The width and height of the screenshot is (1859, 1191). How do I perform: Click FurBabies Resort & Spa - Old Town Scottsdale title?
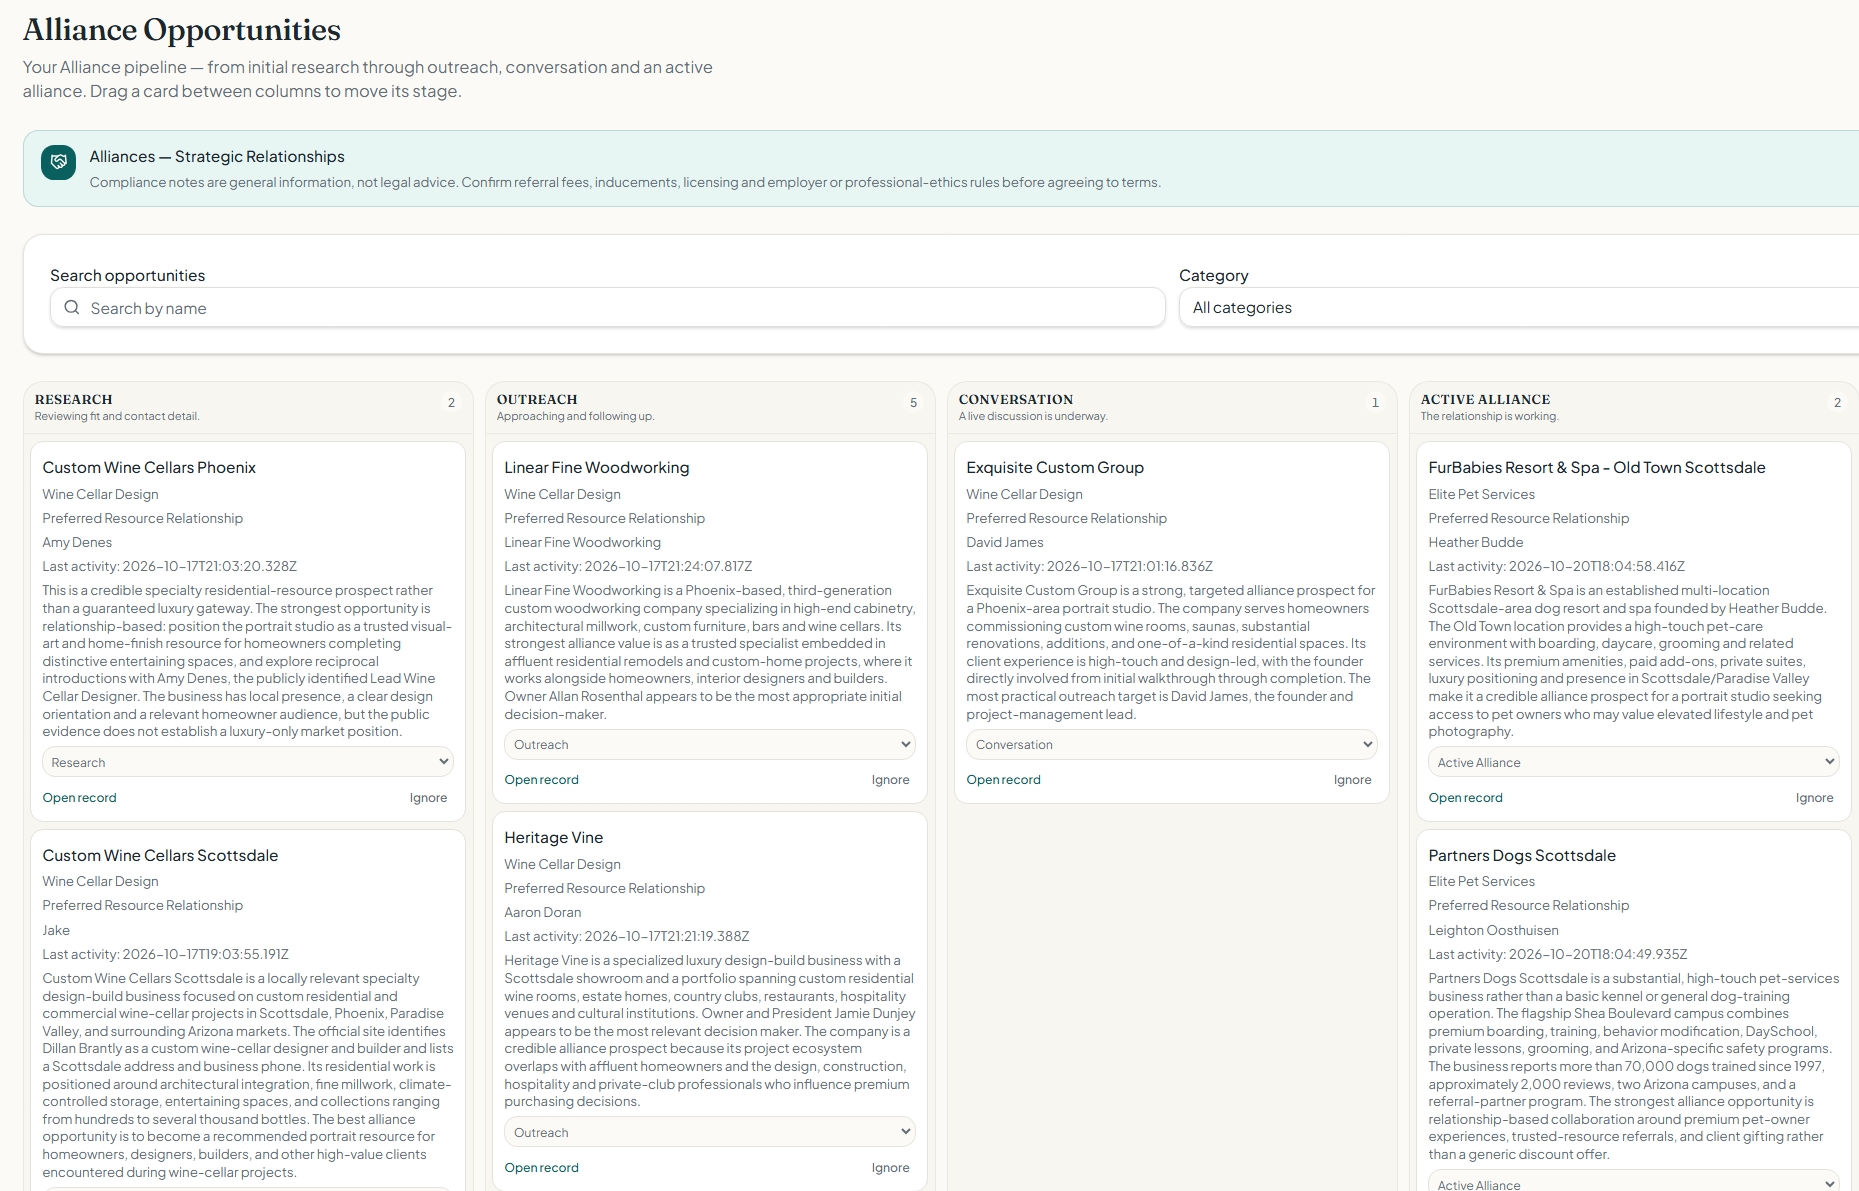click(x=1597, y=467)
